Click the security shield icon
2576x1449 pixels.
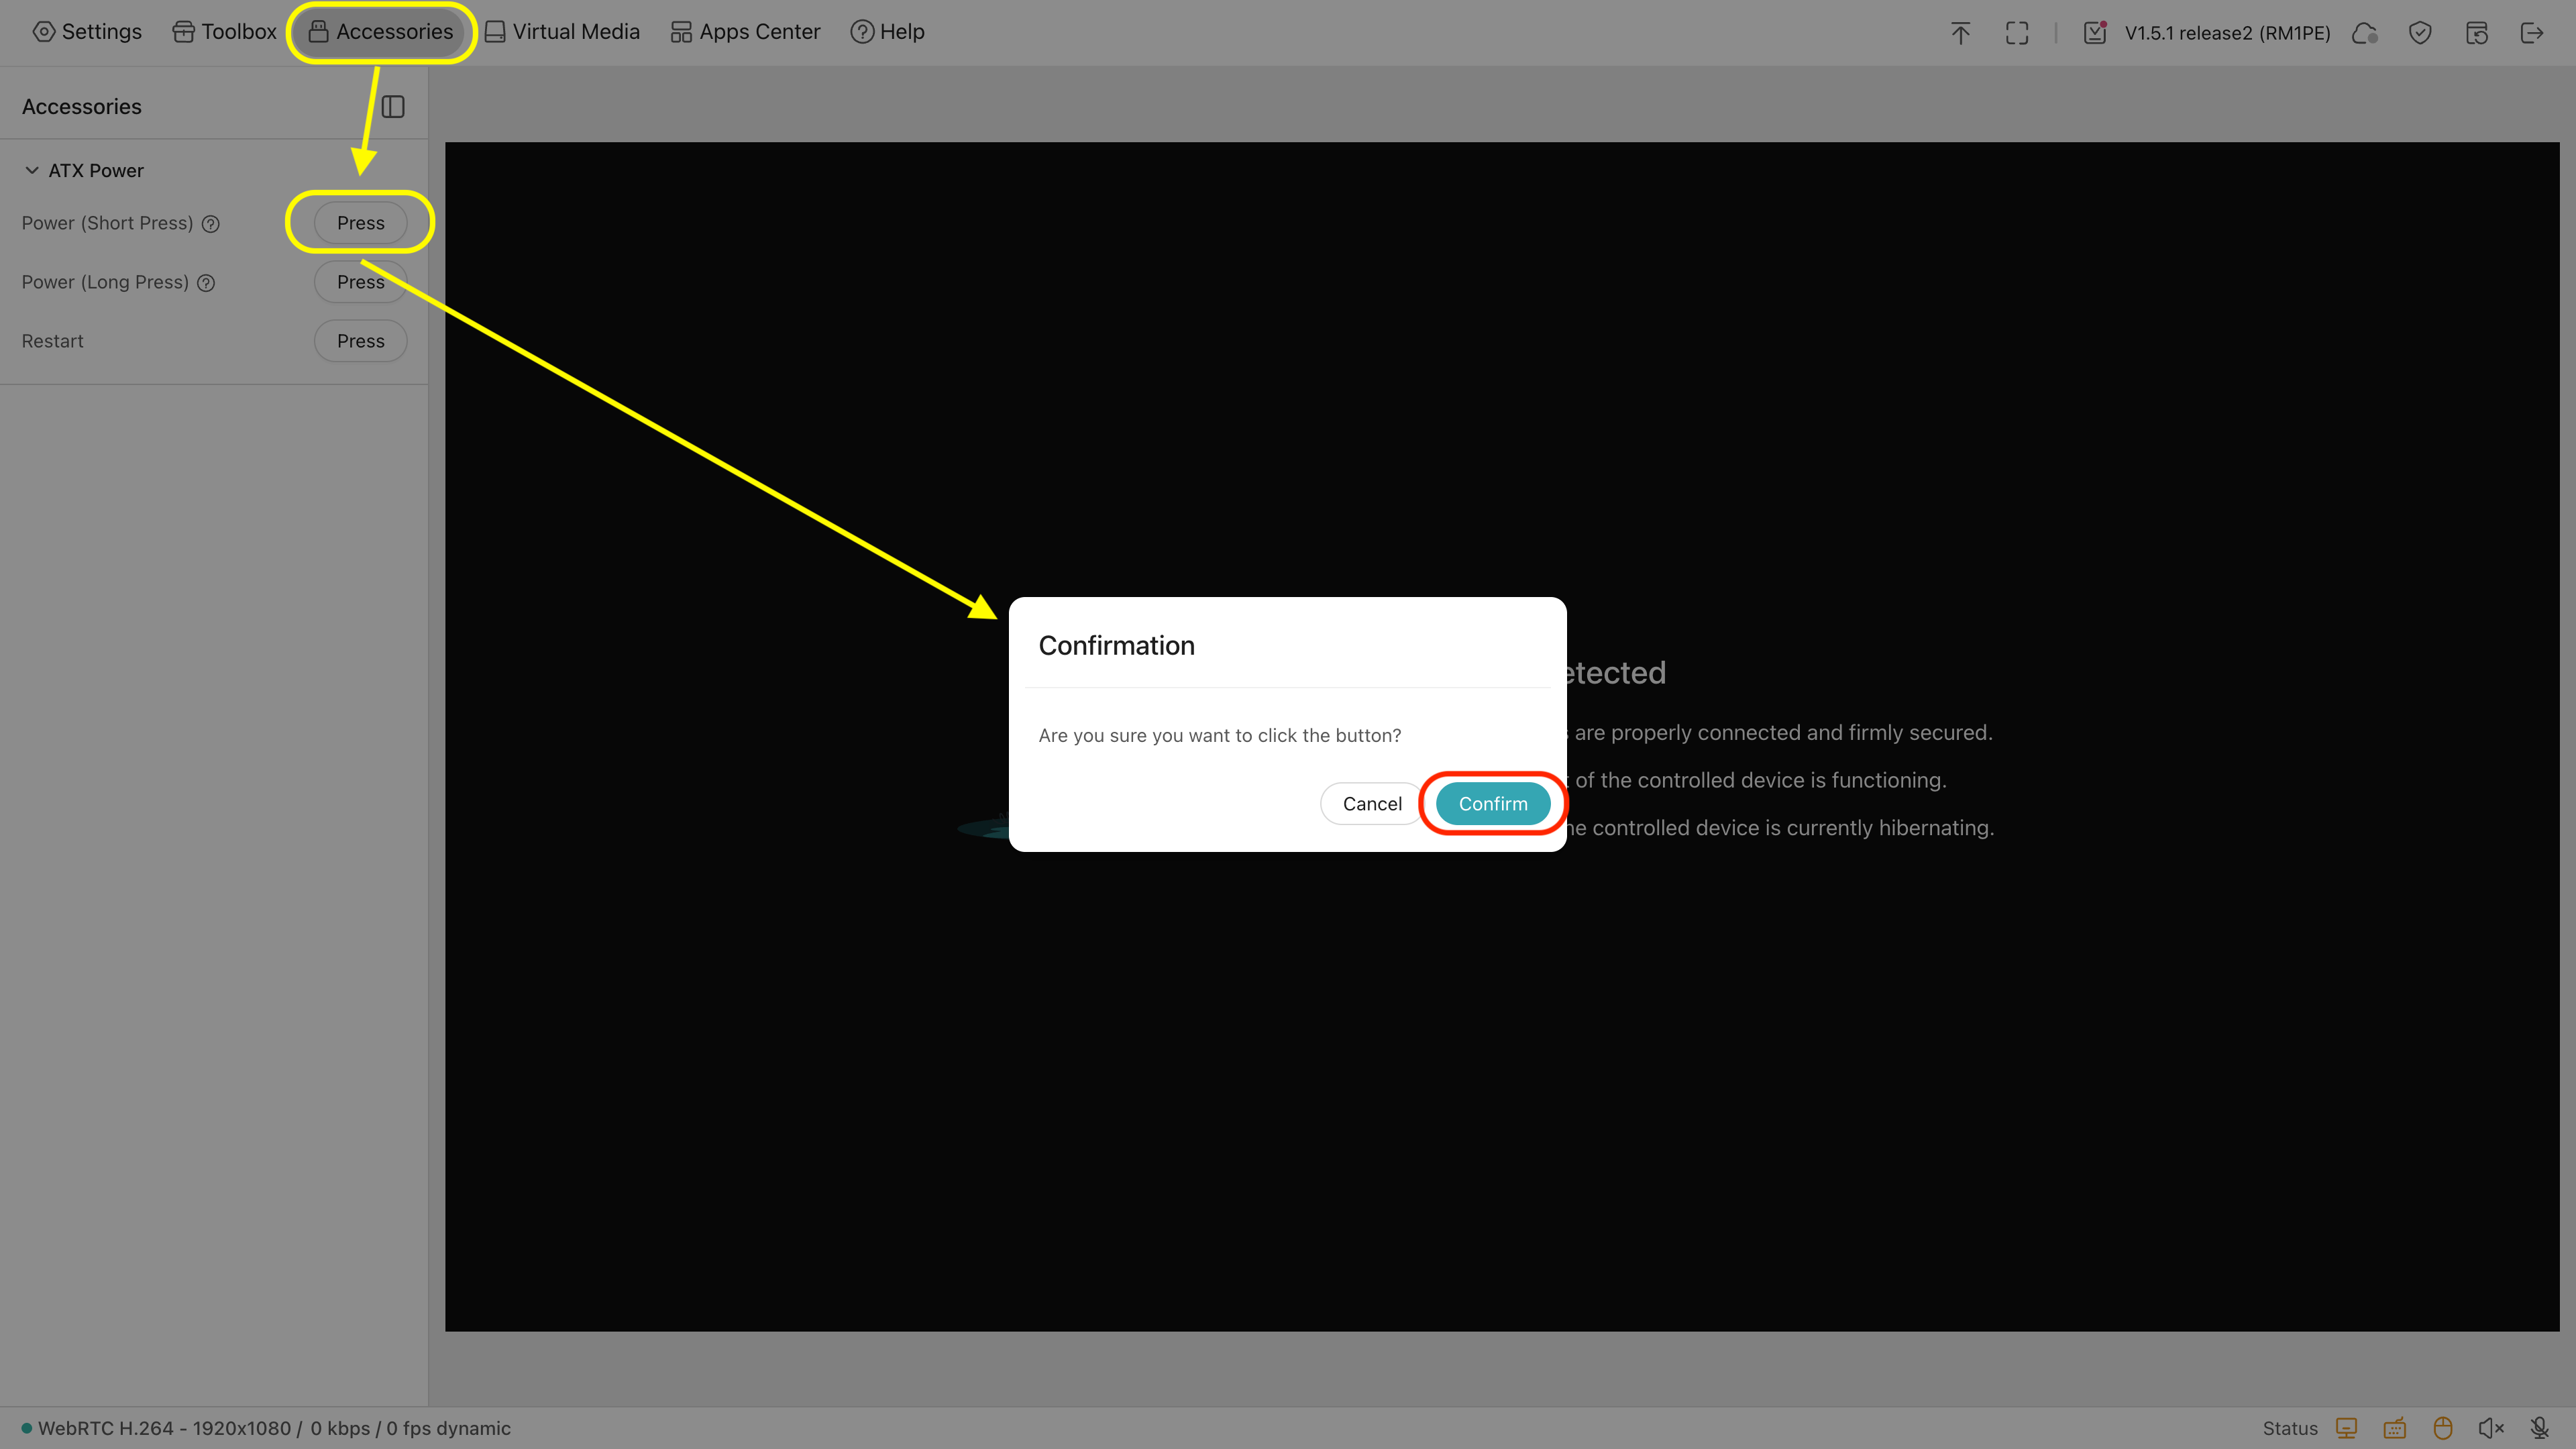(2420, 33)
